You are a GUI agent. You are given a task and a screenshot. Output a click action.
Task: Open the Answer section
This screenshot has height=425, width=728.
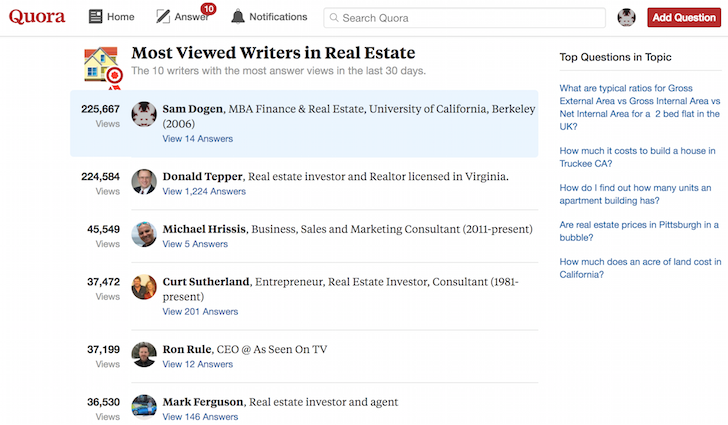click(182, 17)
